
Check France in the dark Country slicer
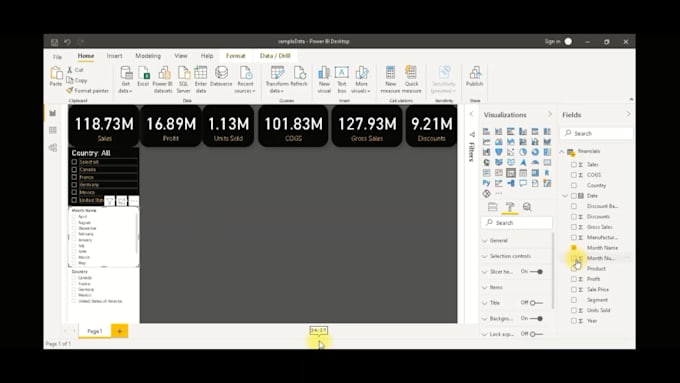point(74,177)
